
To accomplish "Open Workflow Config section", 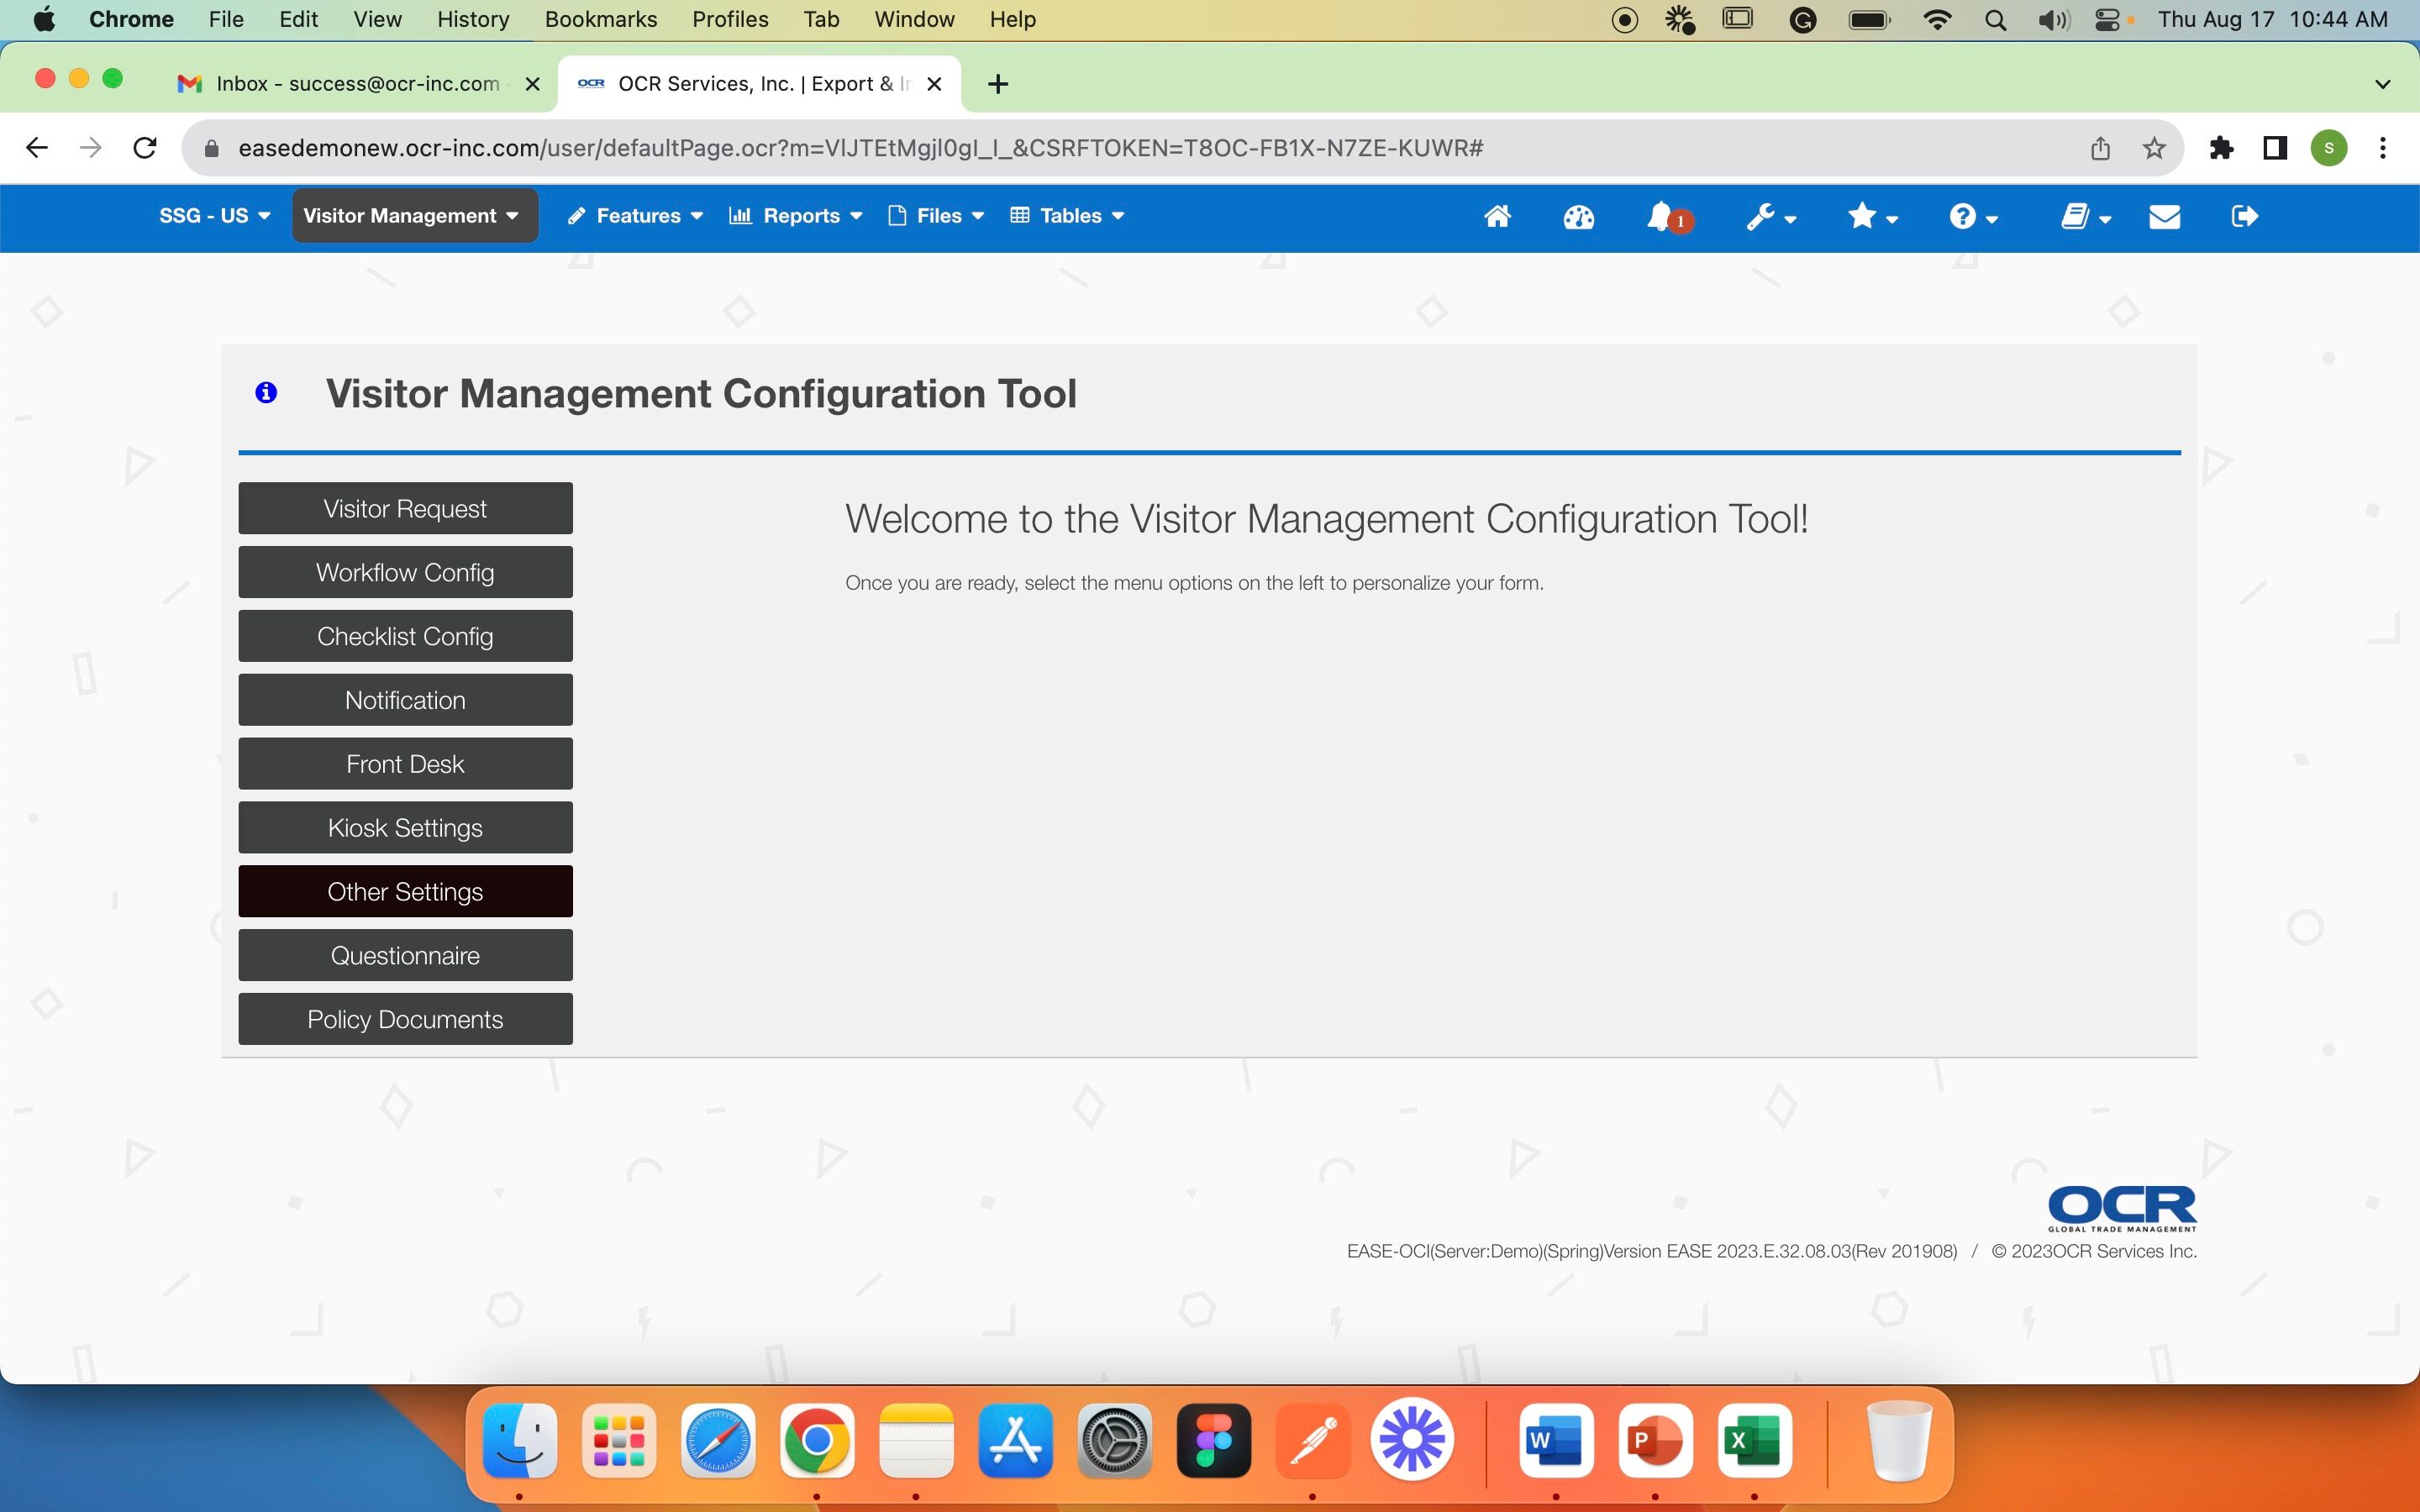I will [x=405, y=572].
